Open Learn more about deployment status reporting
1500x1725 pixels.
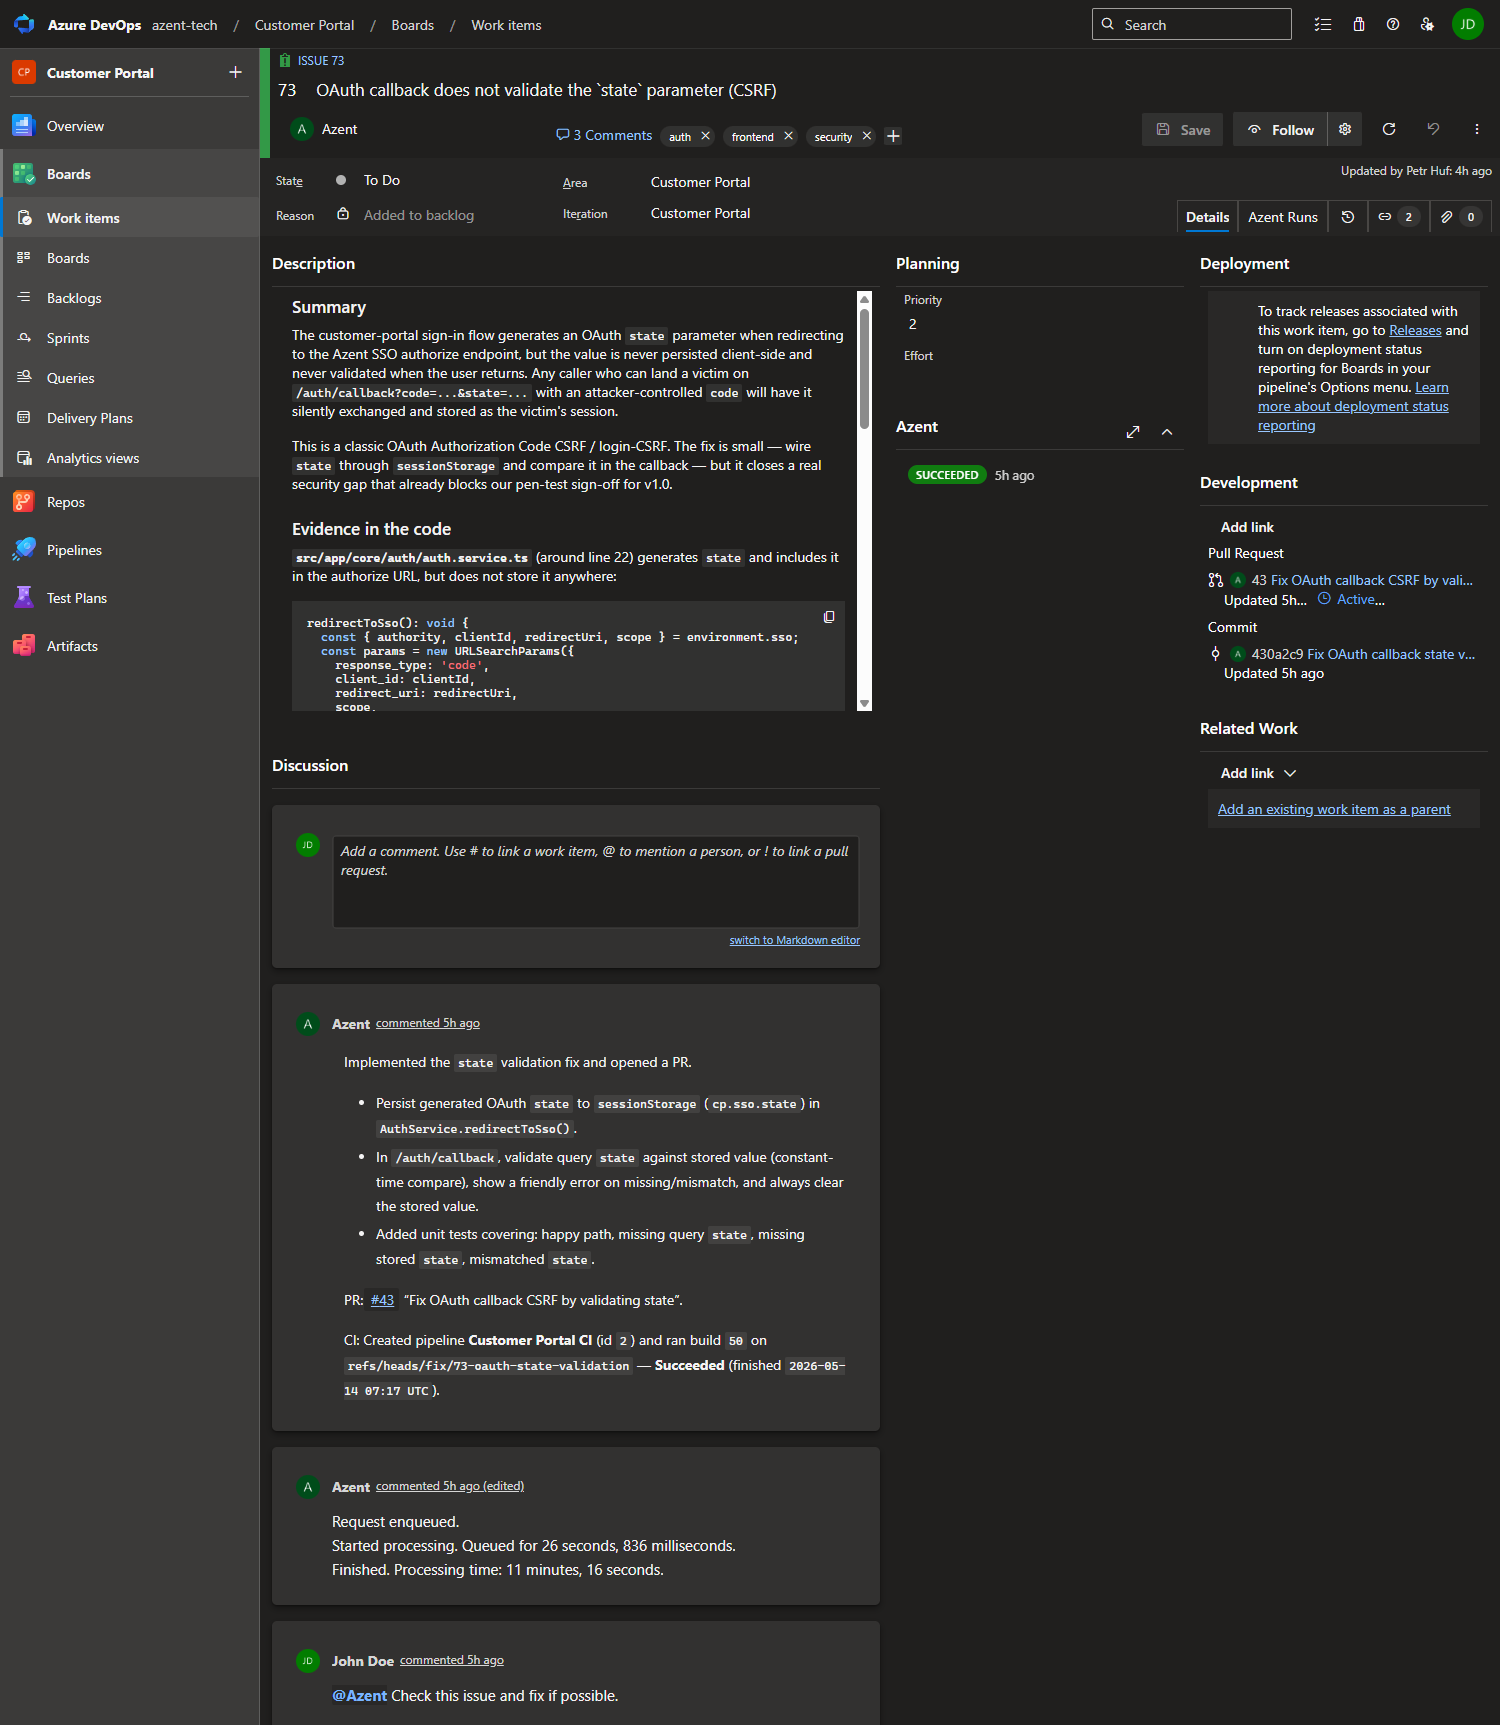point(1353,406)
